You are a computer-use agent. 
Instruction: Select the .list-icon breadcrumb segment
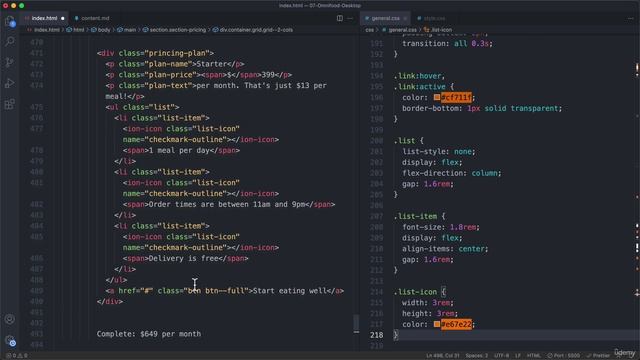click(438, 30)
